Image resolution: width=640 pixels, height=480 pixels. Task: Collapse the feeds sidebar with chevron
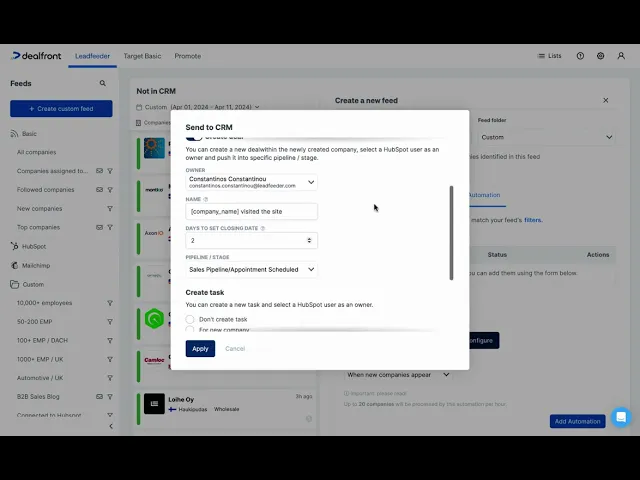111,426
